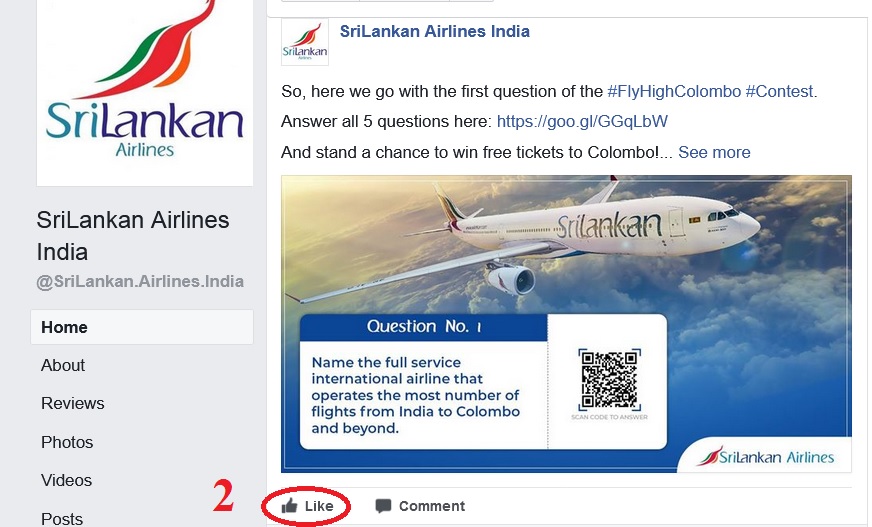Open the goo.gl/GGqLbW link
This screenshot has height=527, width=872.
pyautogui.click(x=582, y=121)
